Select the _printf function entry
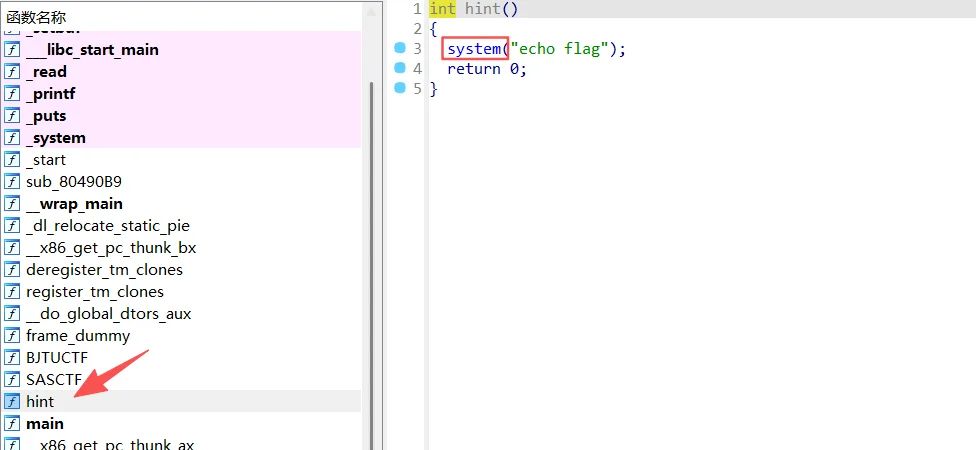976x450 pixels. tap(51, 94)
